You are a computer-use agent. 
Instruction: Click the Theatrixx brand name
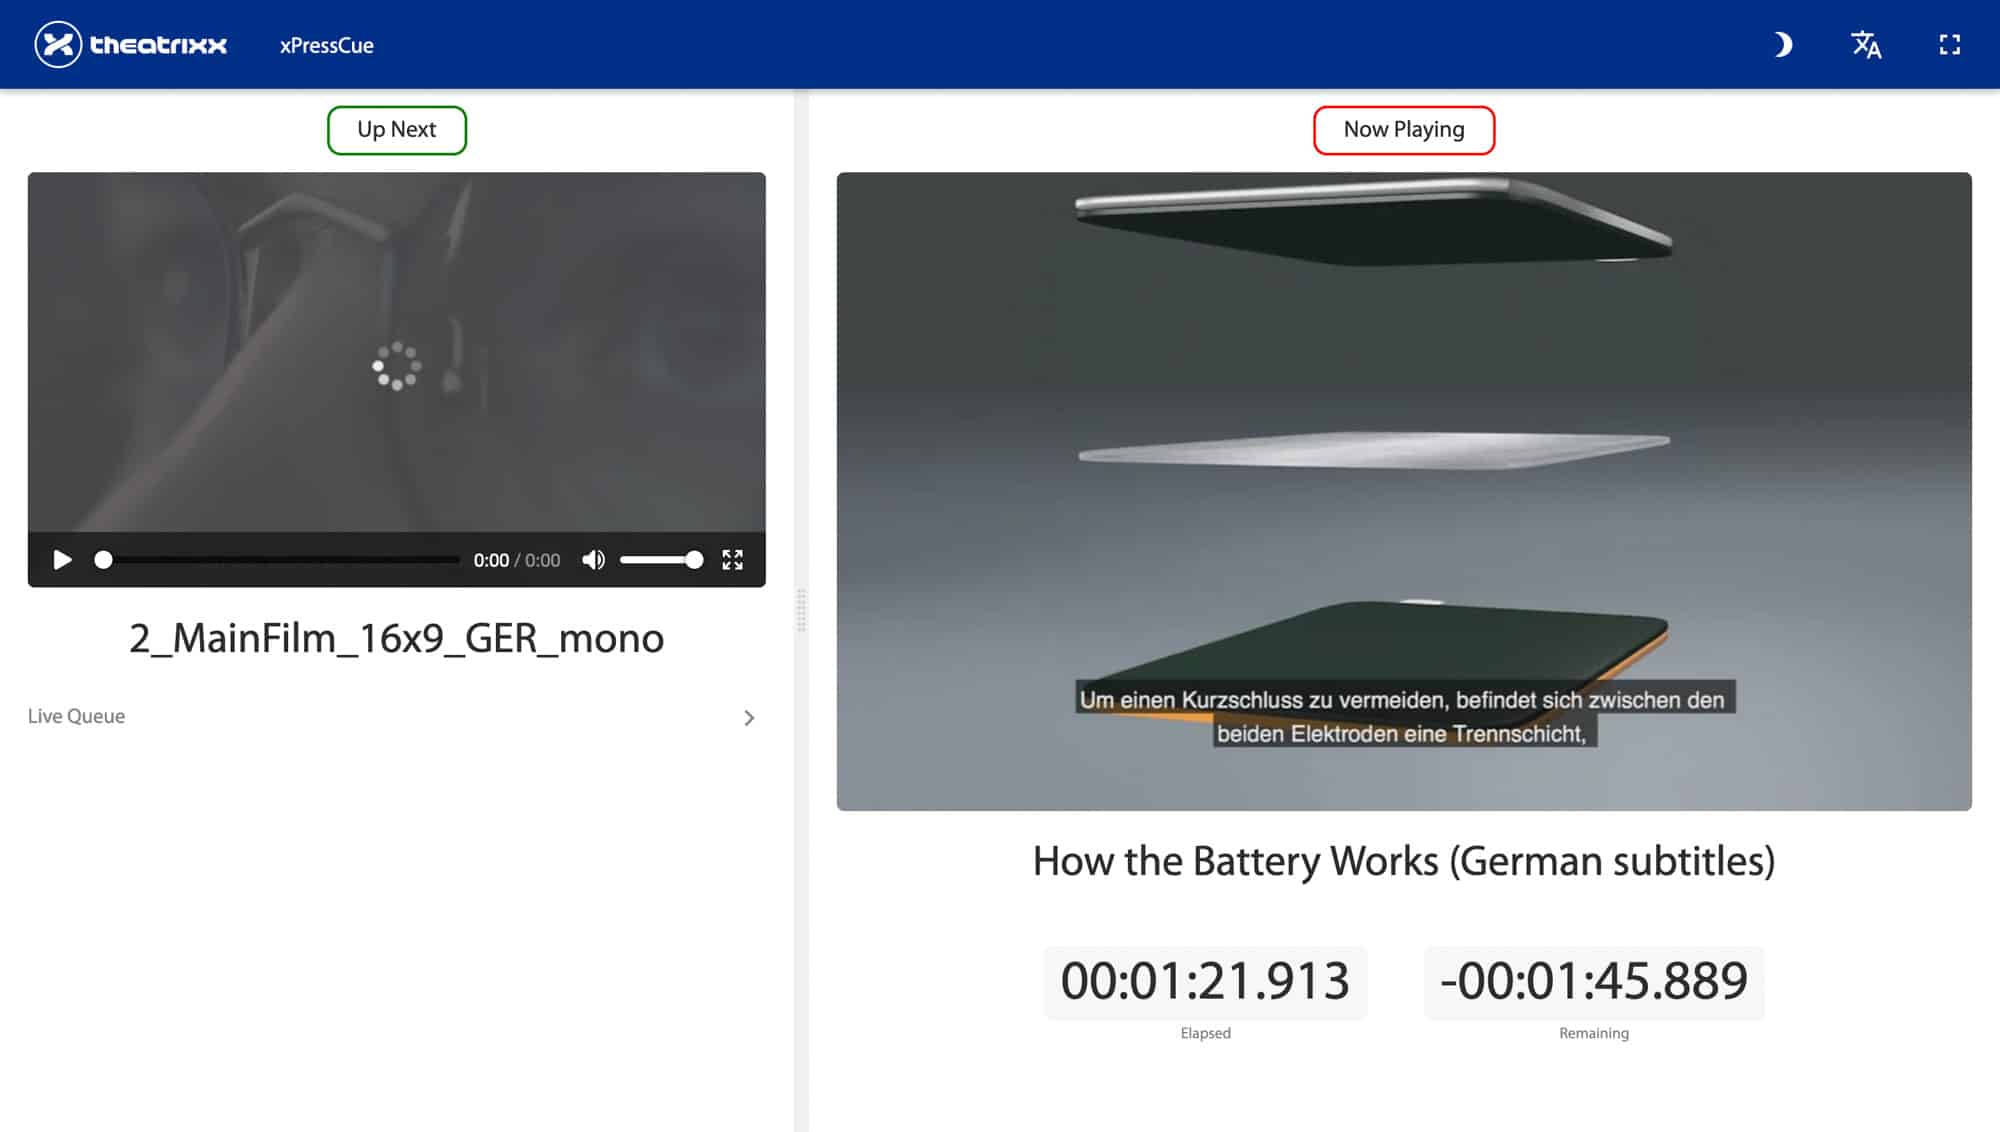pyautogui.click(x=159, y=45)
